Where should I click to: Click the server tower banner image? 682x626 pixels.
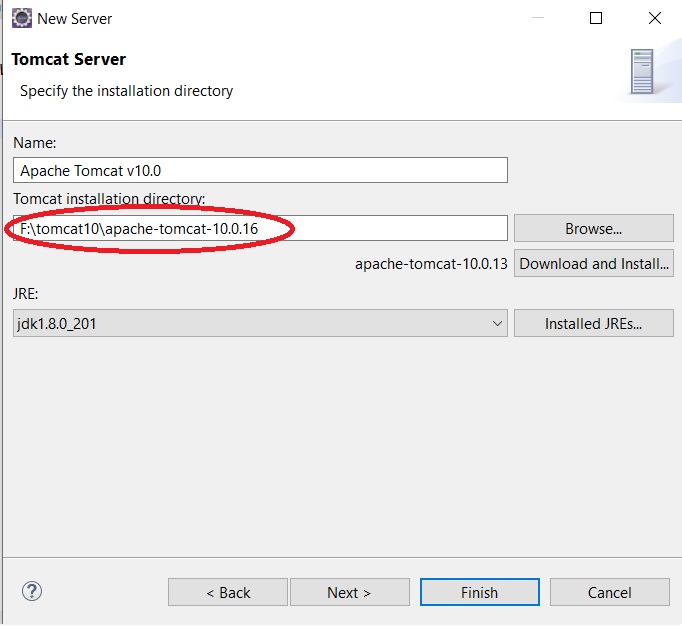point(642,72)
